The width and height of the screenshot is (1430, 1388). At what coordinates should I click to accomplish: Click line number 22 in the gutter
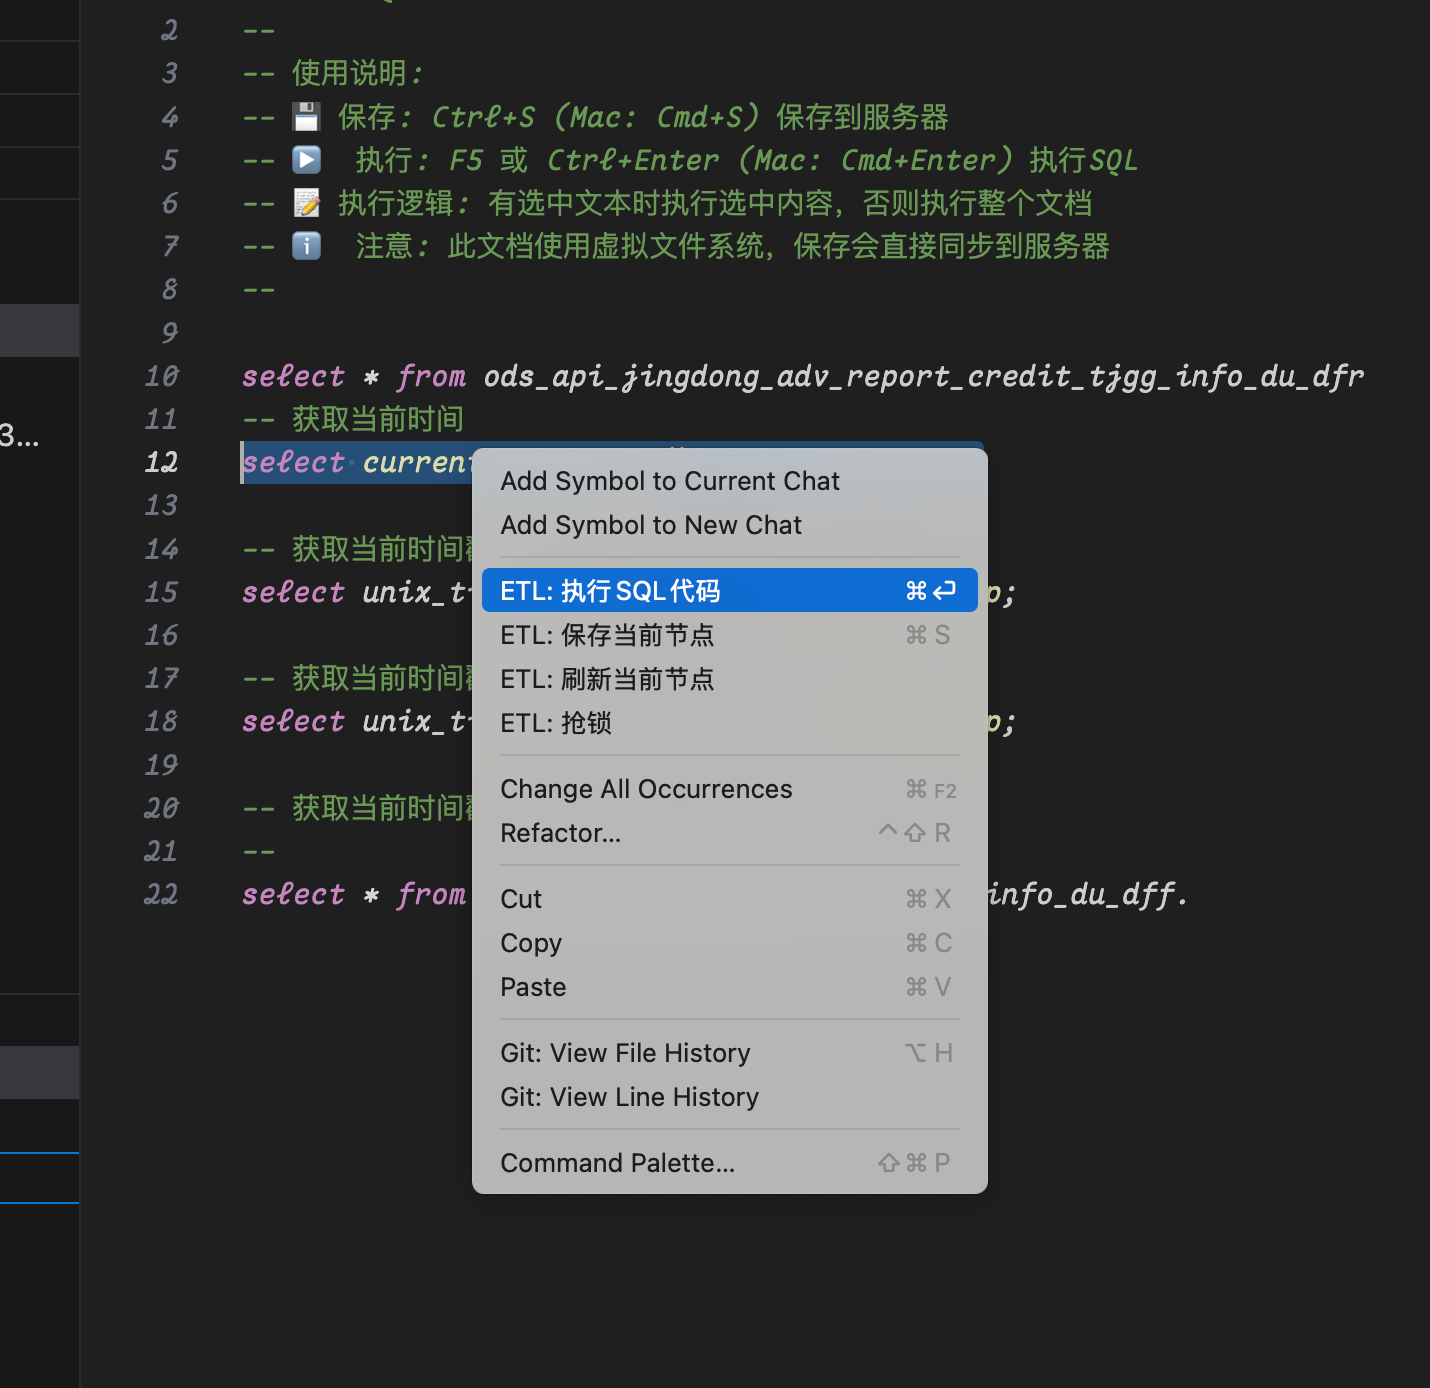coord(162,894)
